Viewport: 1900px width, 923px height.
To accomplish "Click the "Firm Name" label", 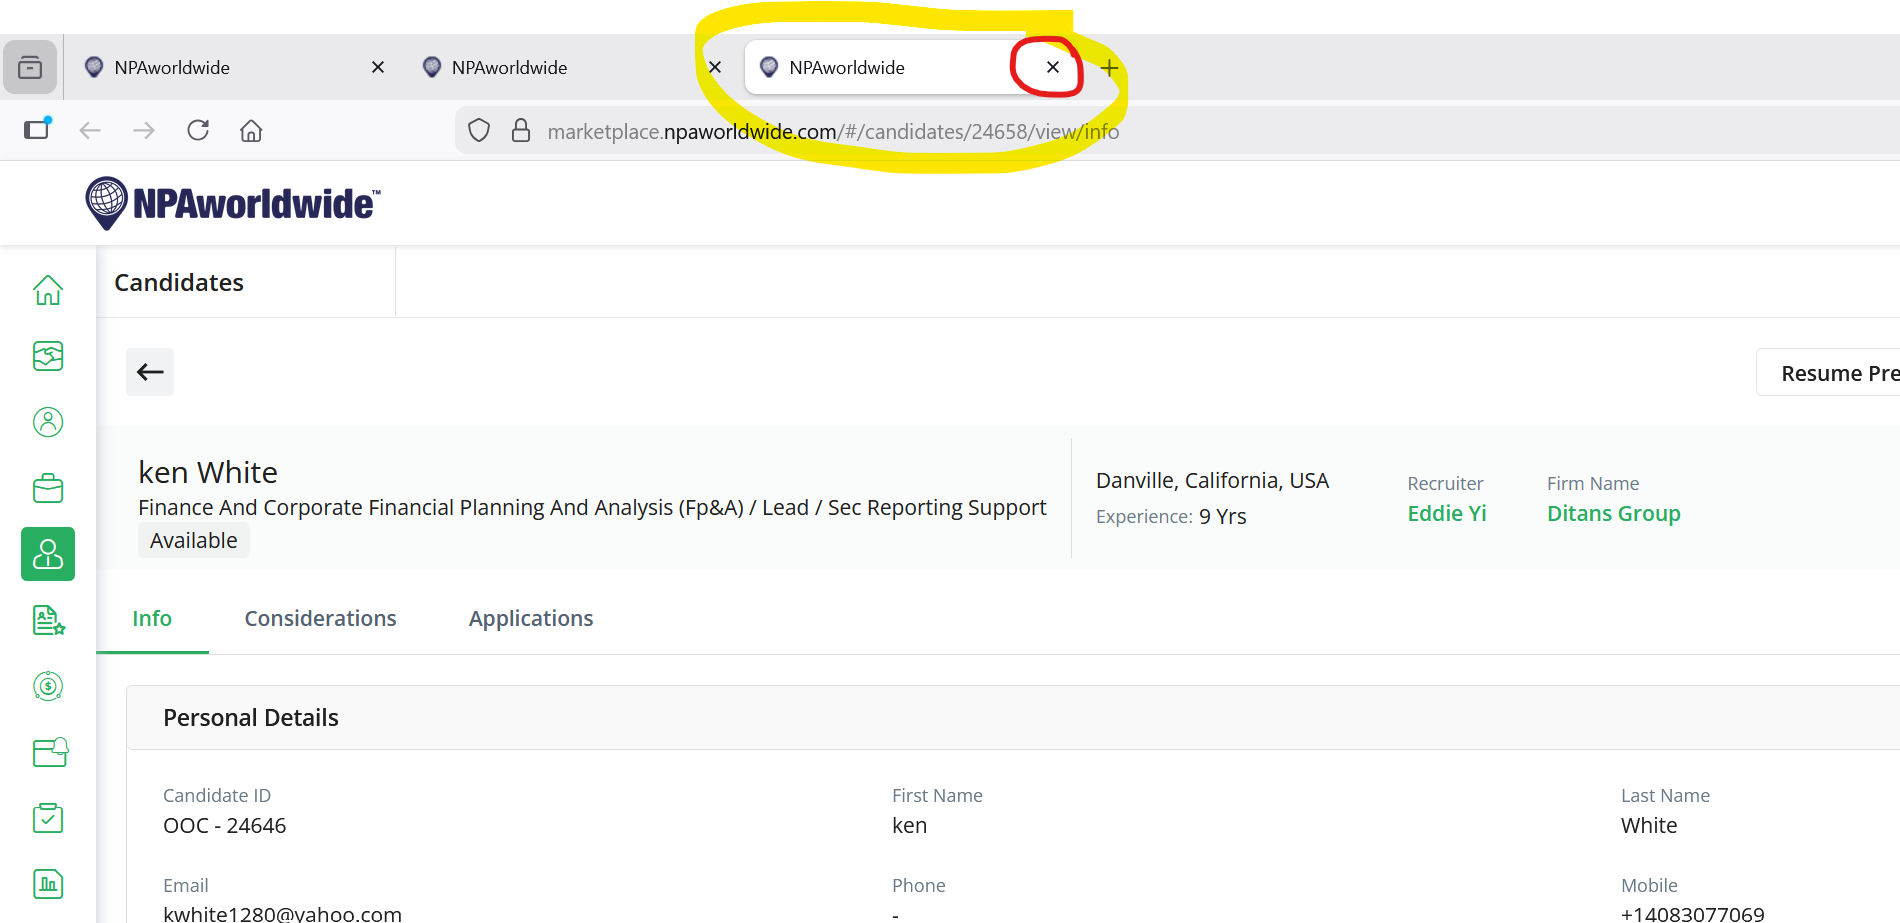I will [1593, 484].
